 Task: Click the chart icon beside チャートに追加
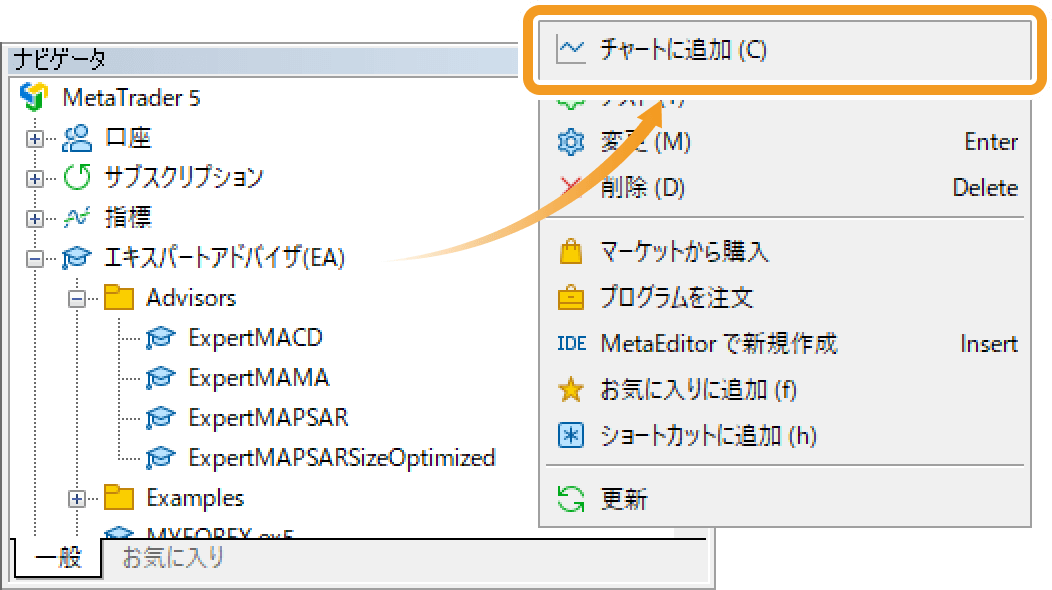point(570,50)
